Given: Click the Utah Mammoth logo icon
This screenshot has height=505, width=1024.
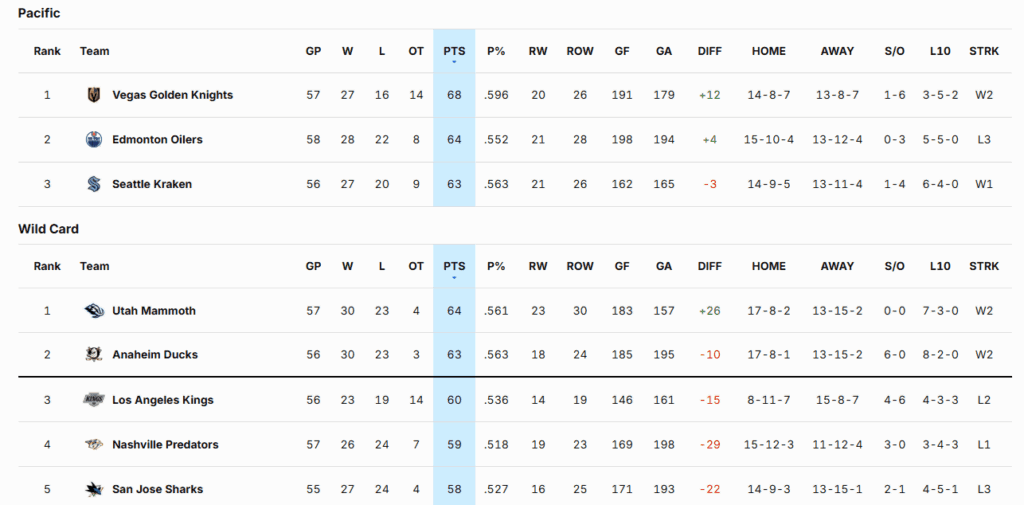Looking at the screenshot, I should coord(94,311).
